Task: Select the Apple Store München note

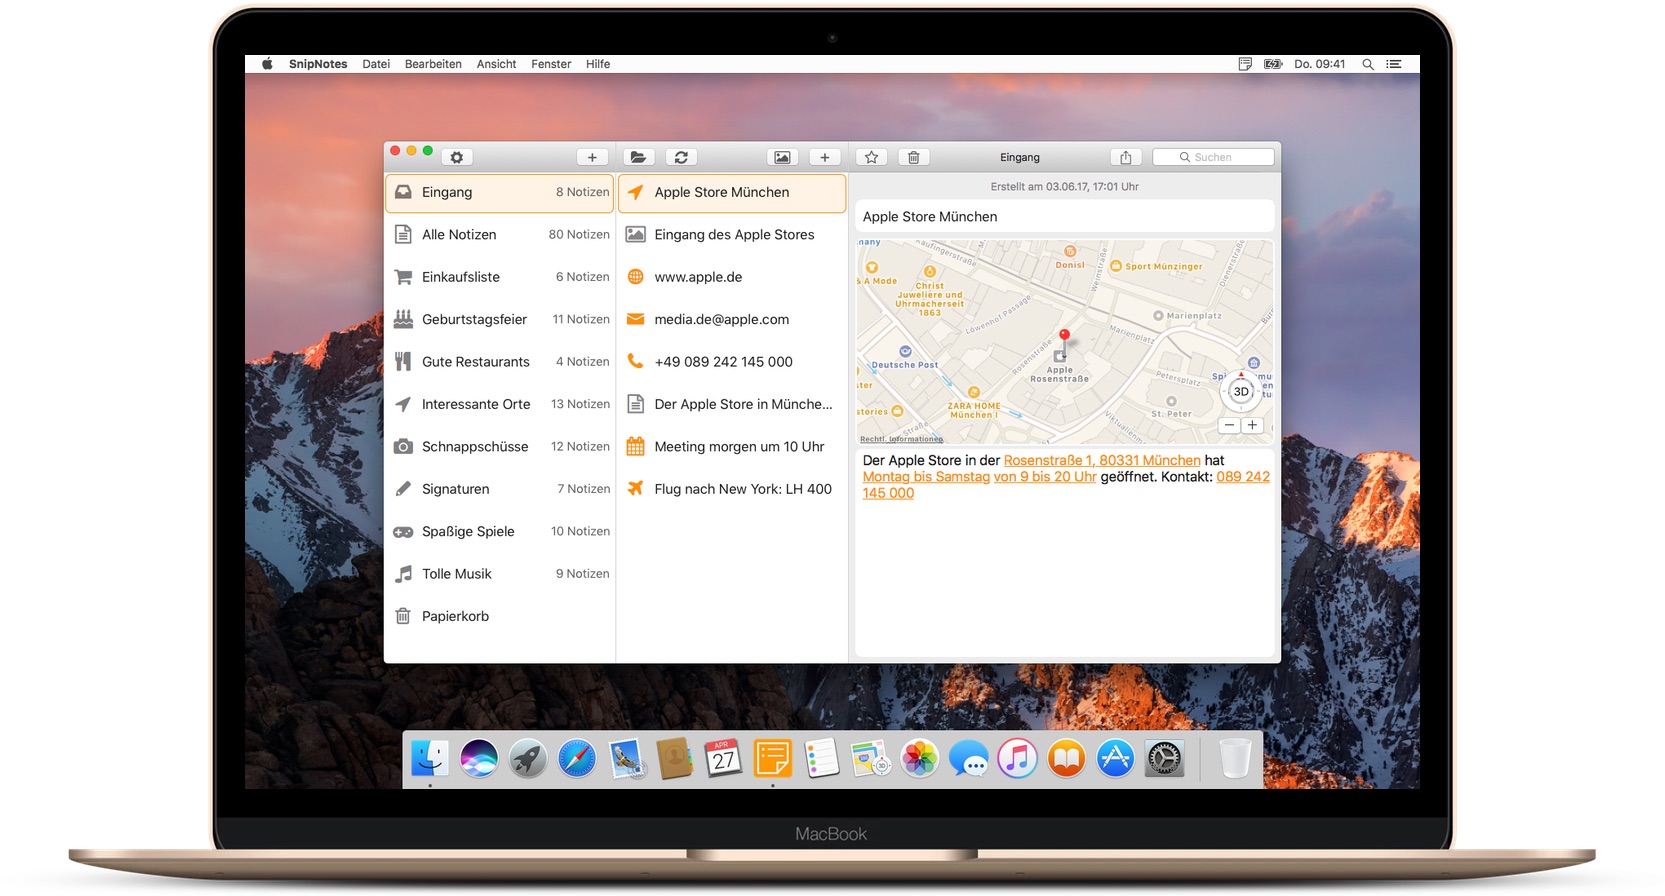Action: tap(732, 192)
